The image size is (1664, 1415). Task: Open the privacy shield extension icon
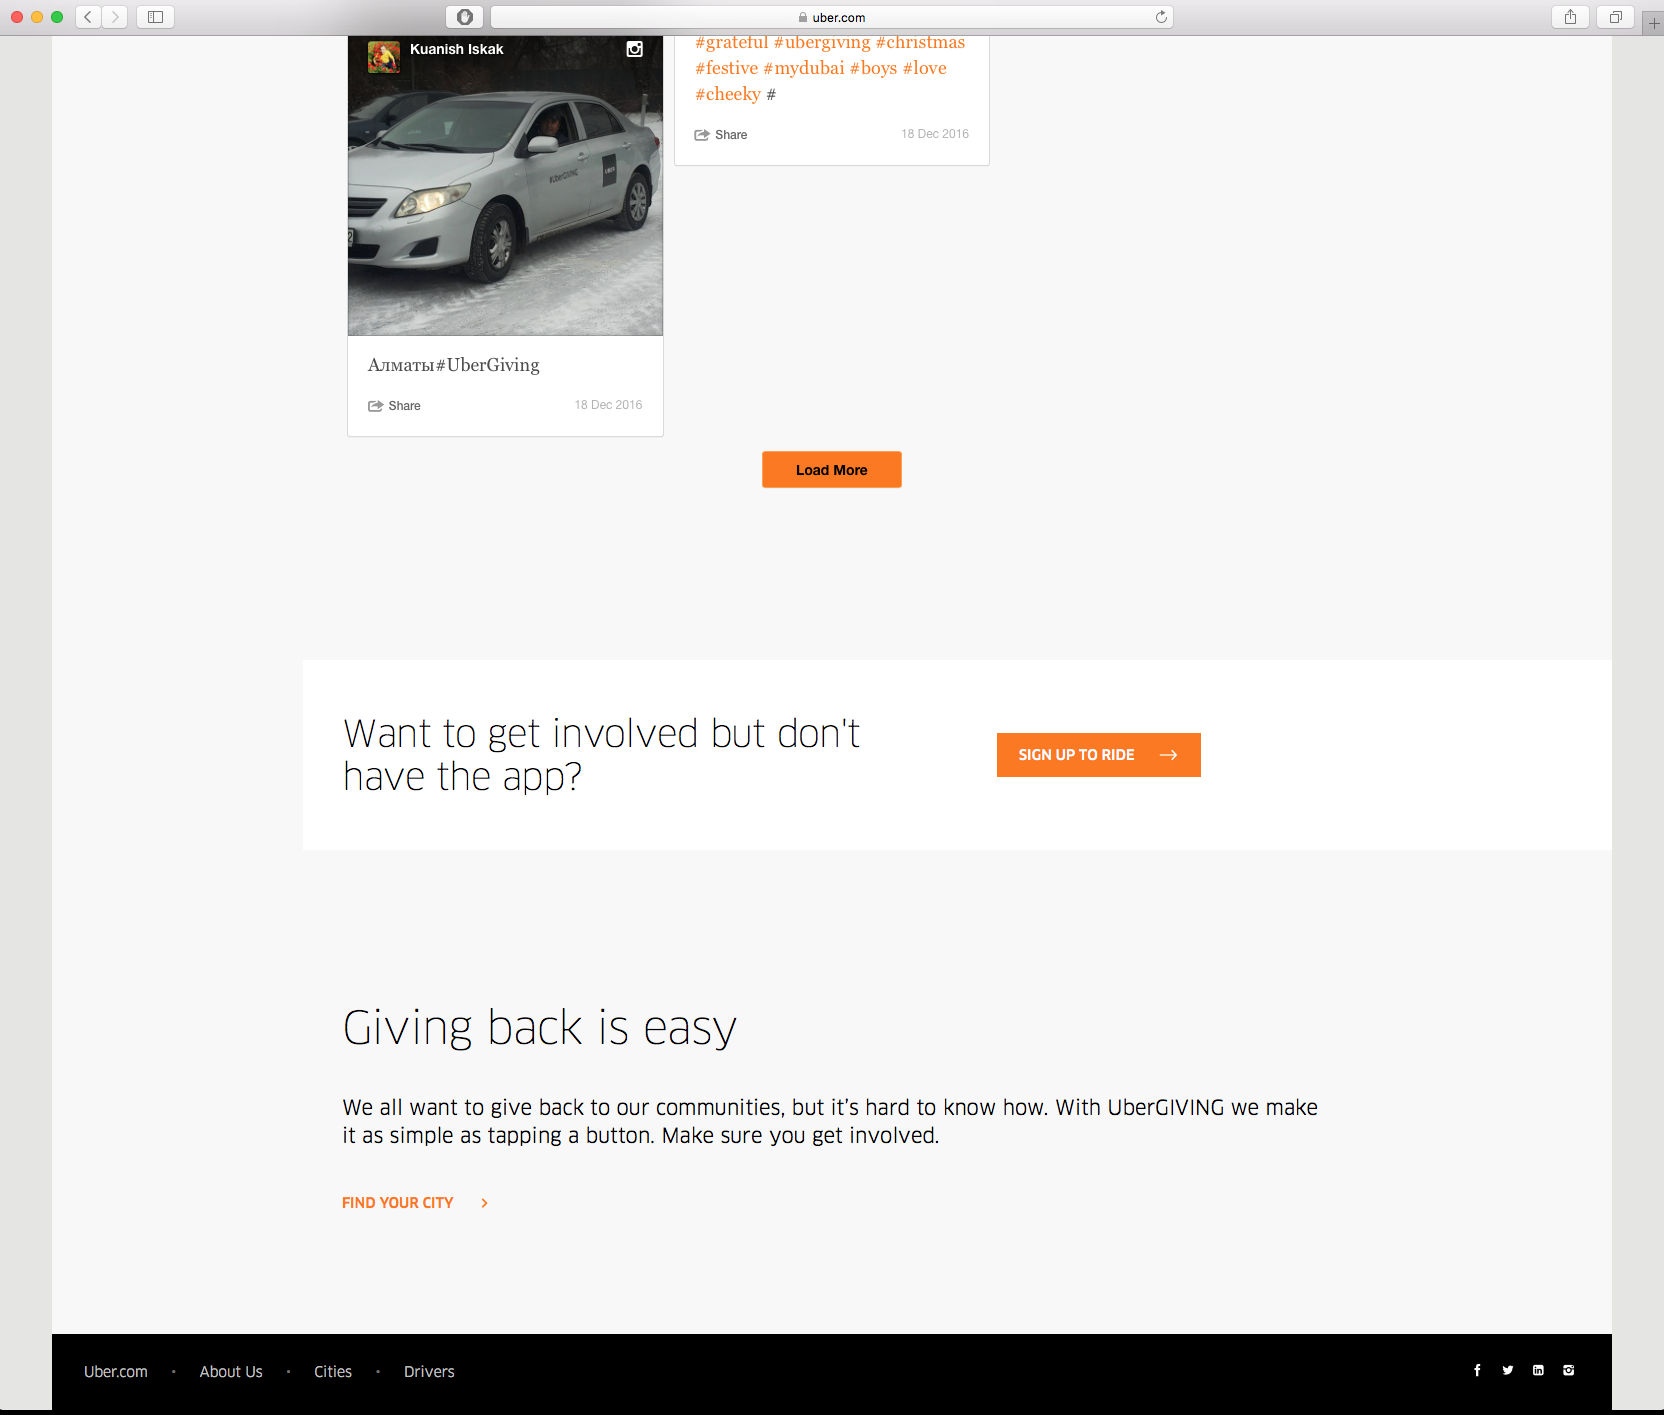[x=464, y=17]
